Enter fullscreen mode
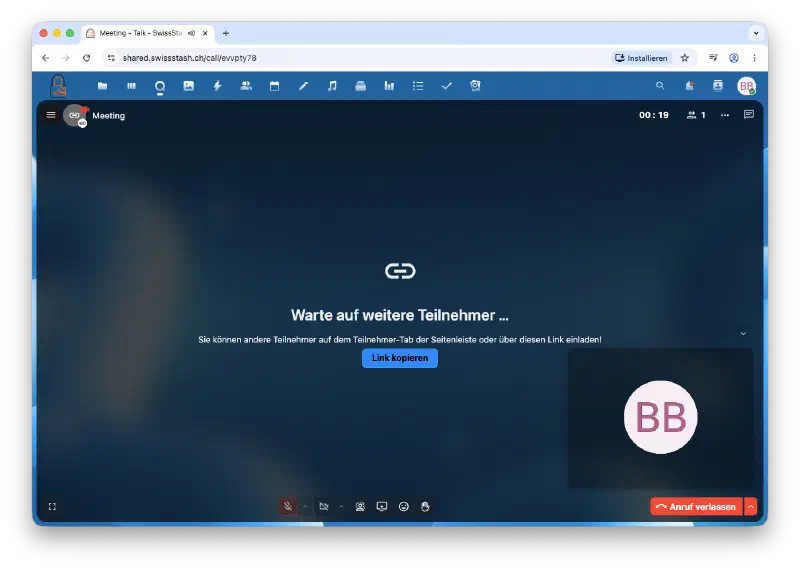Viewport: 800px width, 569px height. 52,506
